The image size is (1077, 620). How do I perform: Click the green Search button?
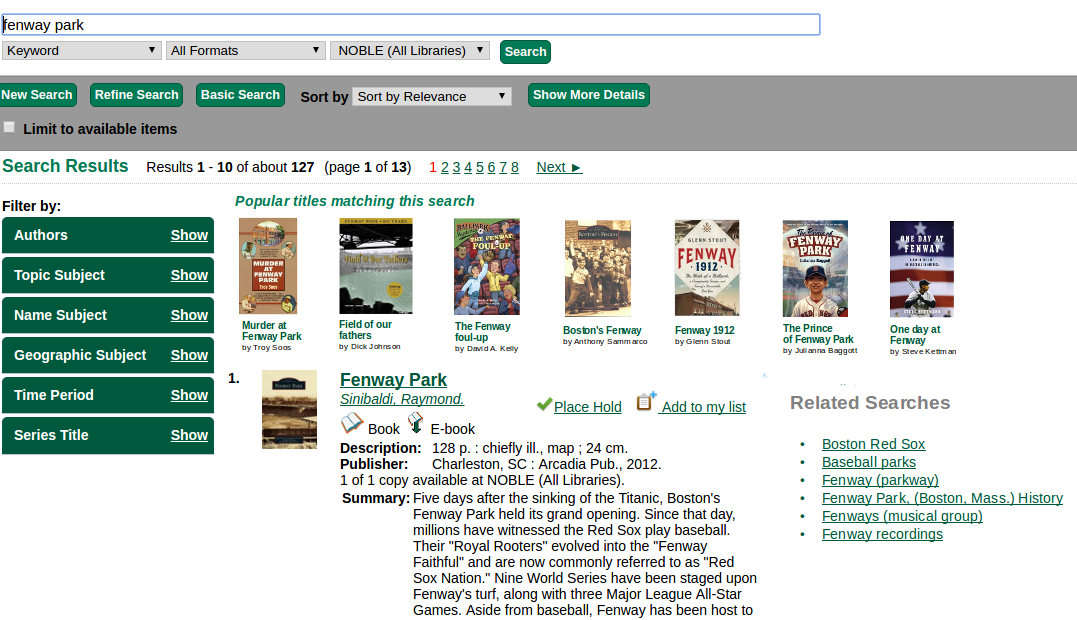coord(525,51)
